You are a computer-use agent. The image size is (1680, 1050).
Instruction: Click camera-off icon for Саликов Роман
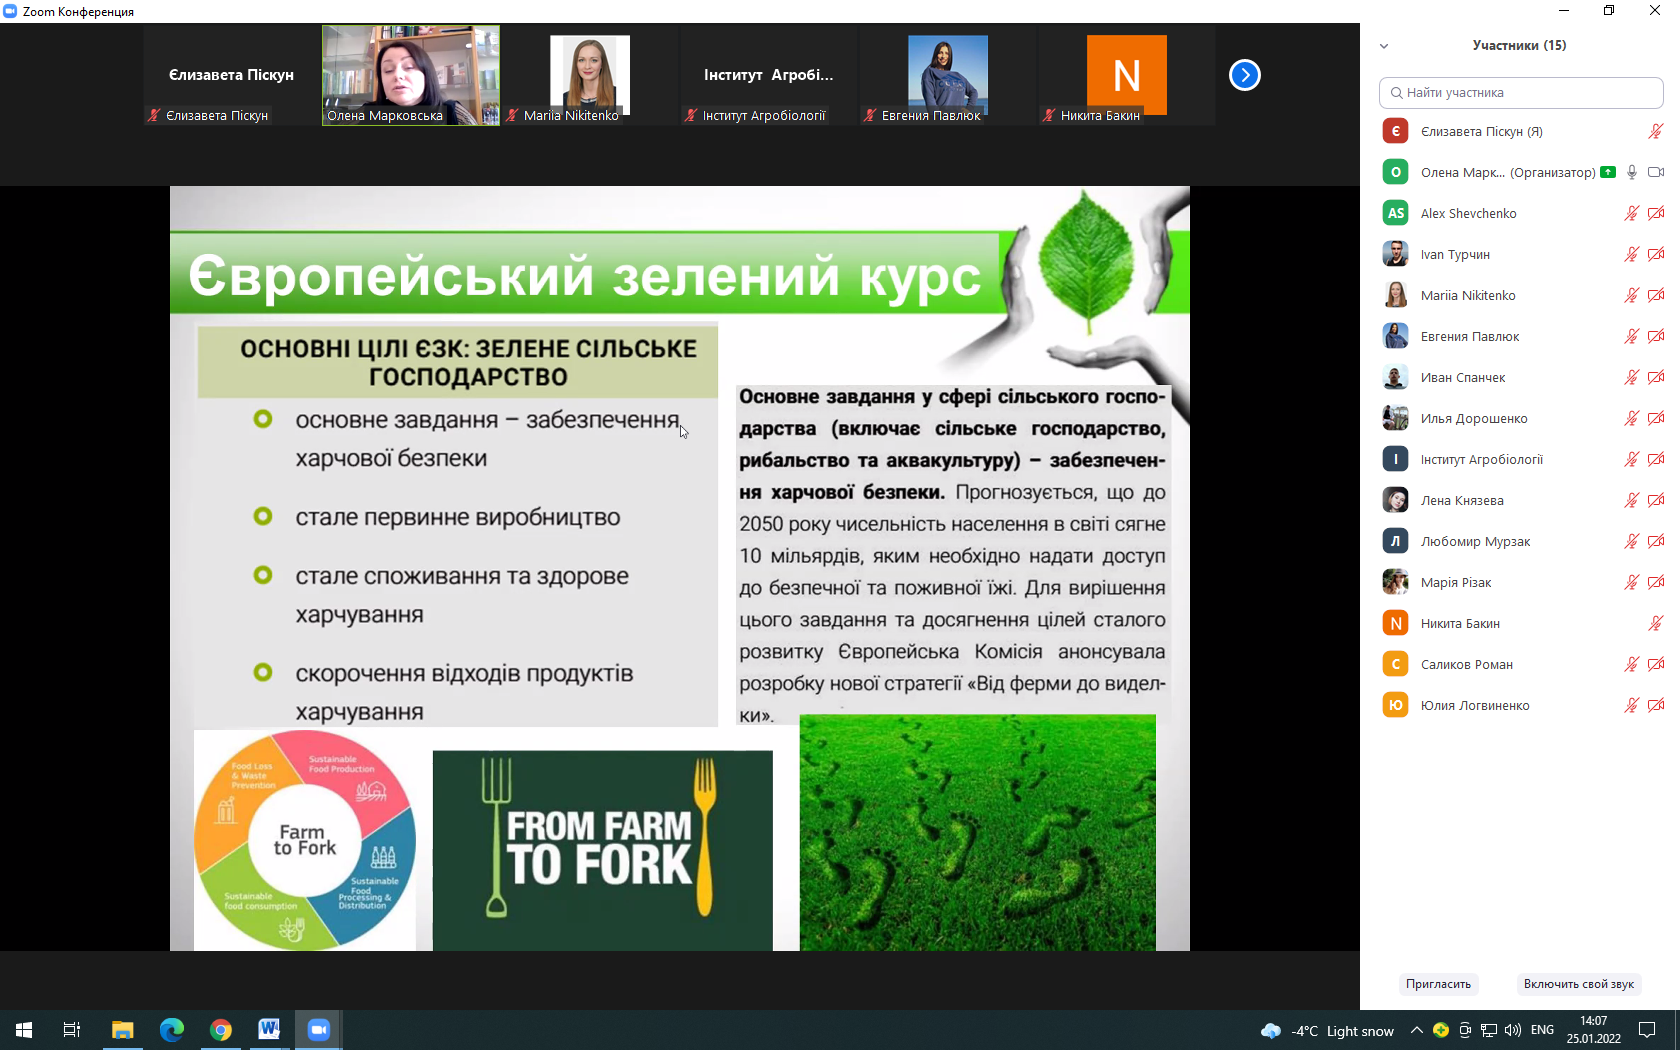coord(1656,664)
